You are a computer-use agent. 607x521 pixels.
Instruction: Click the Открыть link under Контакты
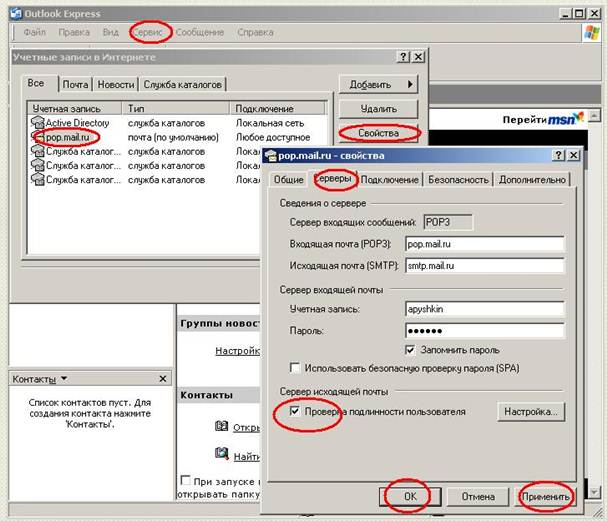(x=246, y=427)
